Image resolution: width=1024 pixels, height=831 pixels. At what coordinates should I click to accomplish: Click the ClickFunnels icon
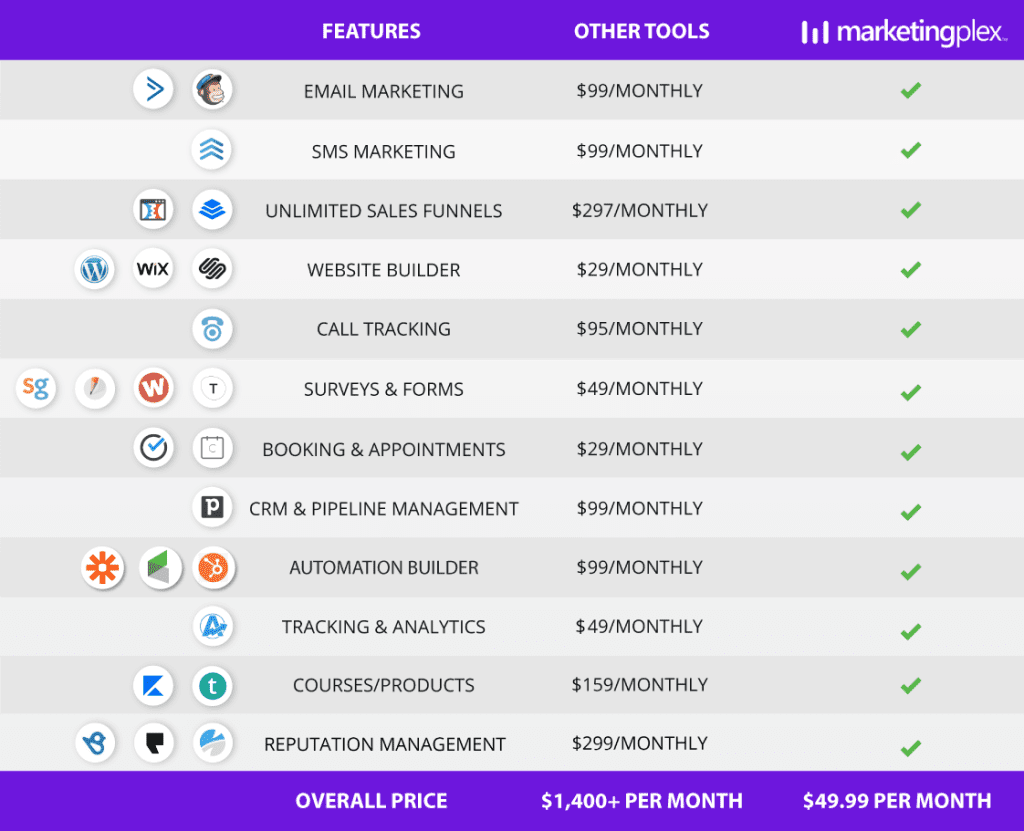tap(153, 210)
